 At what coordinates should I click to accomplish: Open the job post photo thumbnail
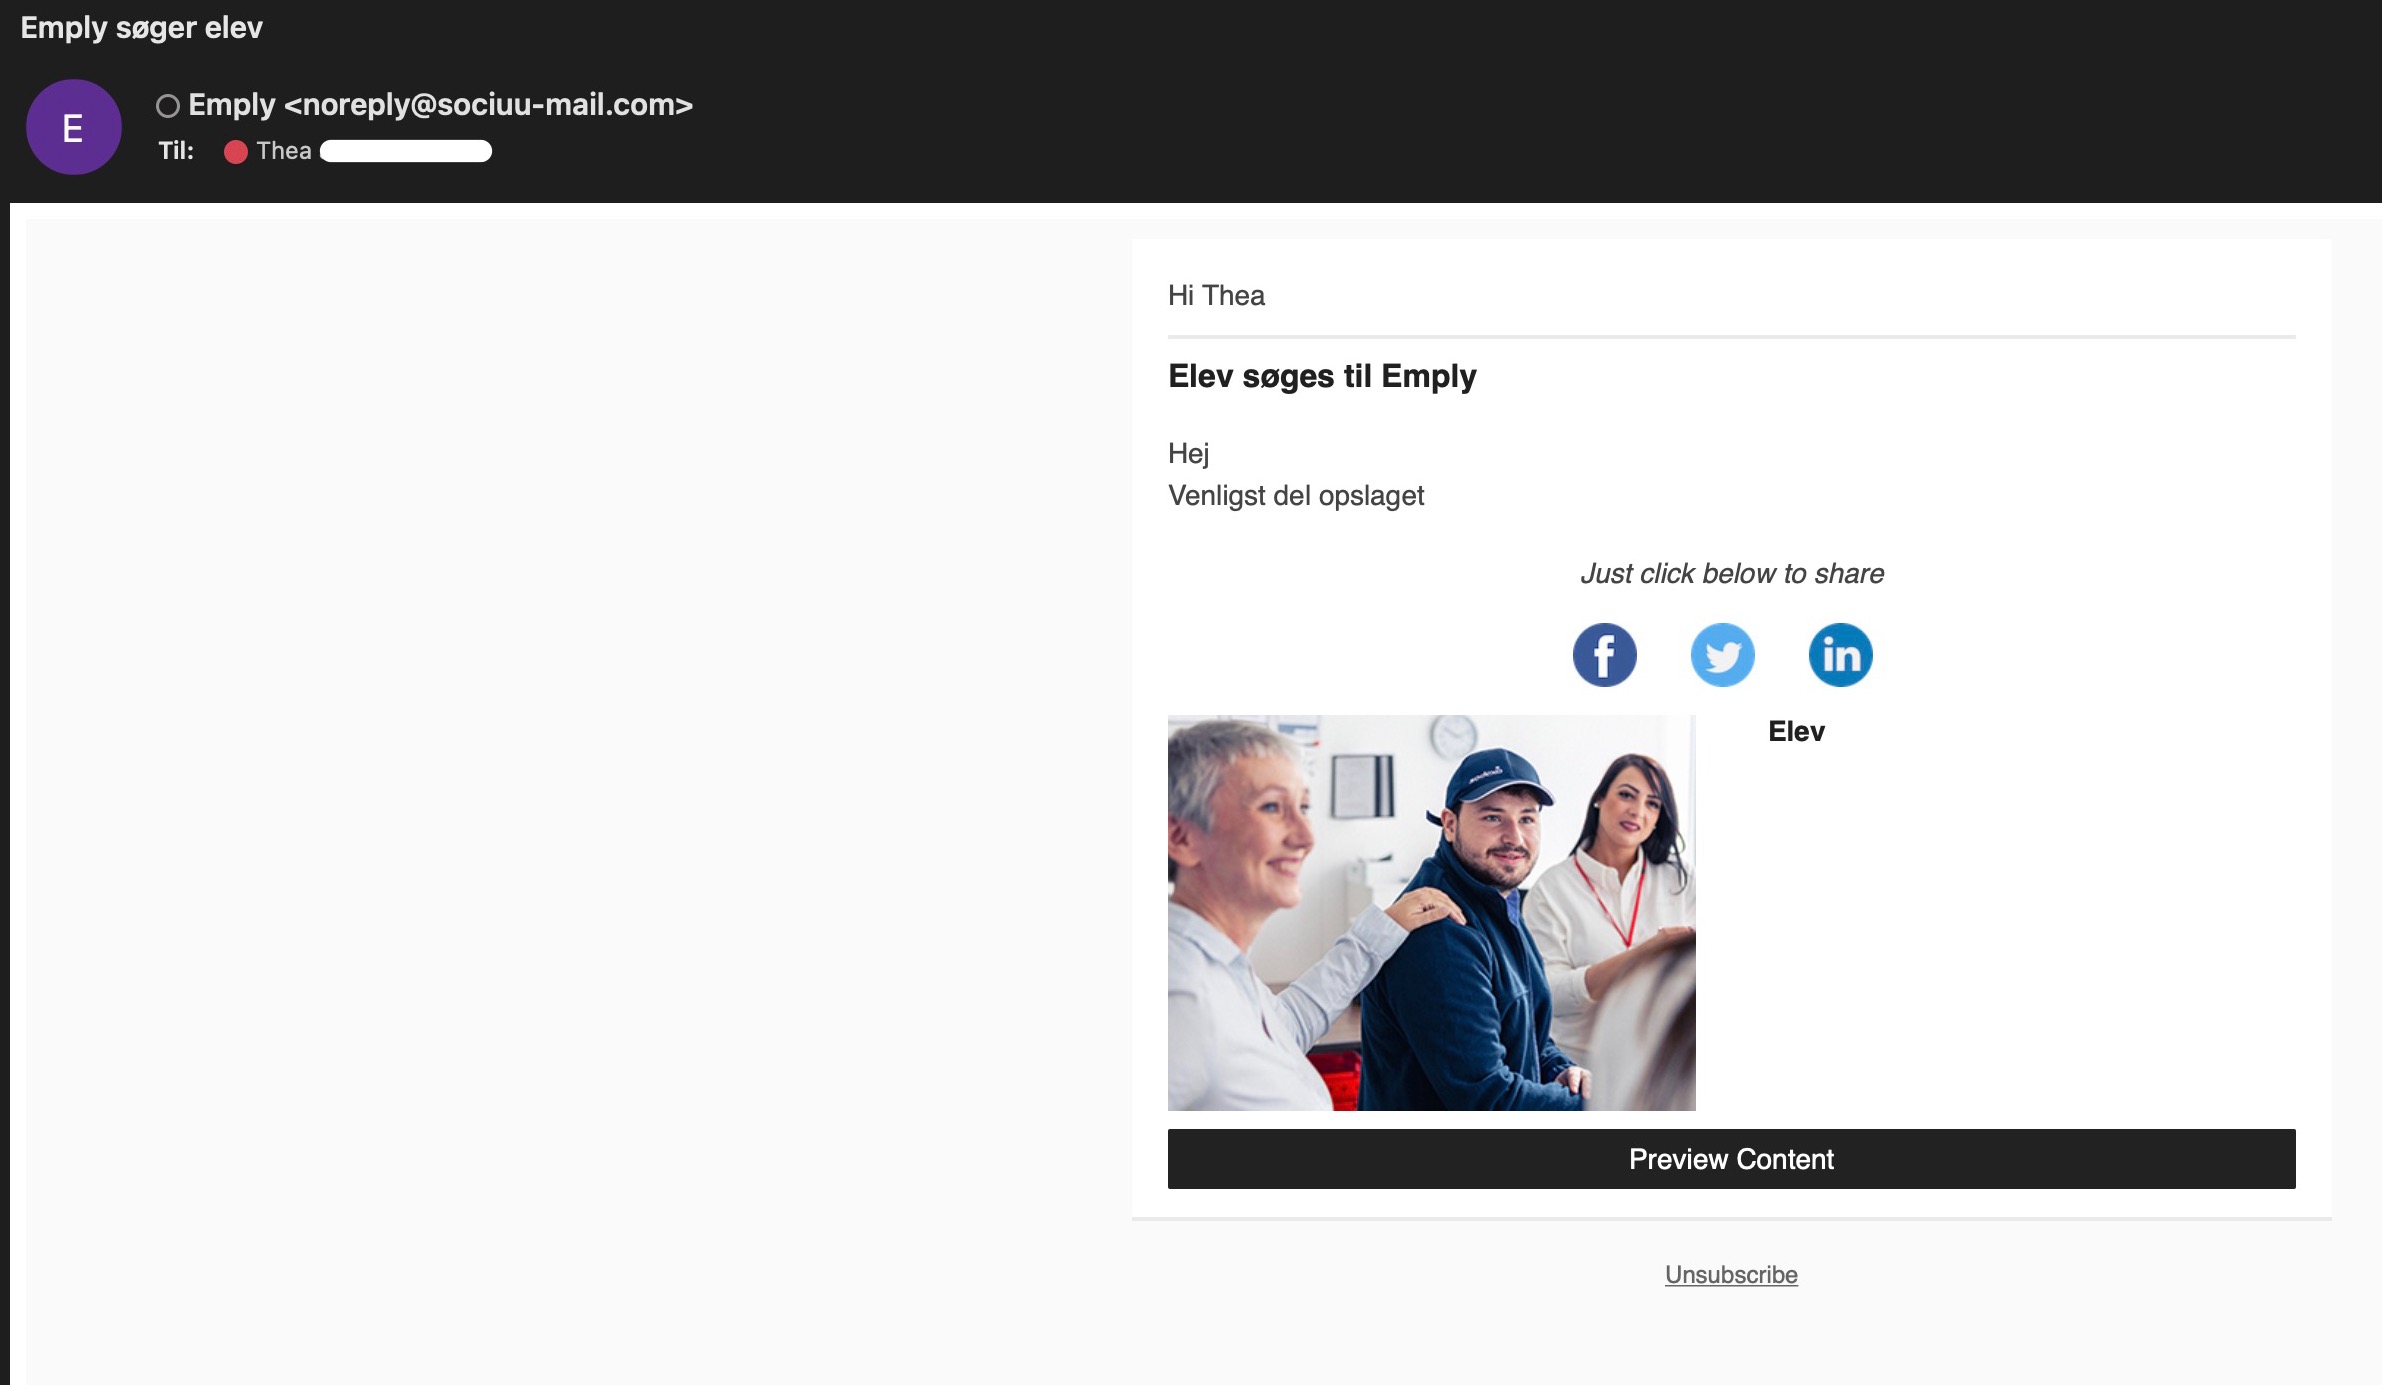pos(1431,912)
